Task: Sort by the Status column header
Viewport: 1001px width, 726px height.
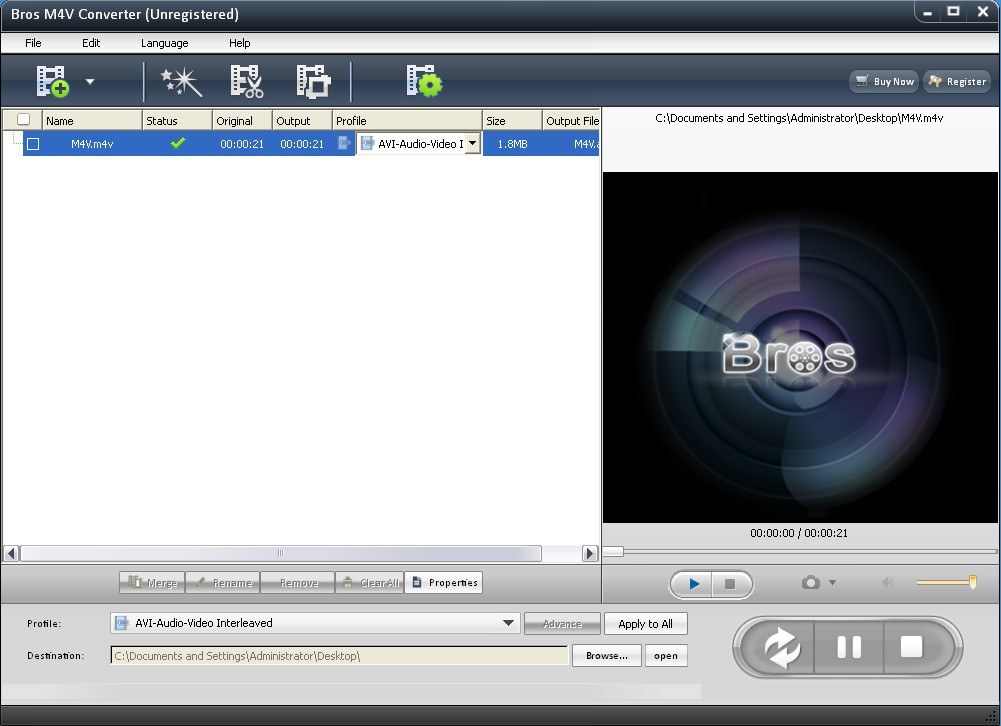Action: click(x=177, y=121)
